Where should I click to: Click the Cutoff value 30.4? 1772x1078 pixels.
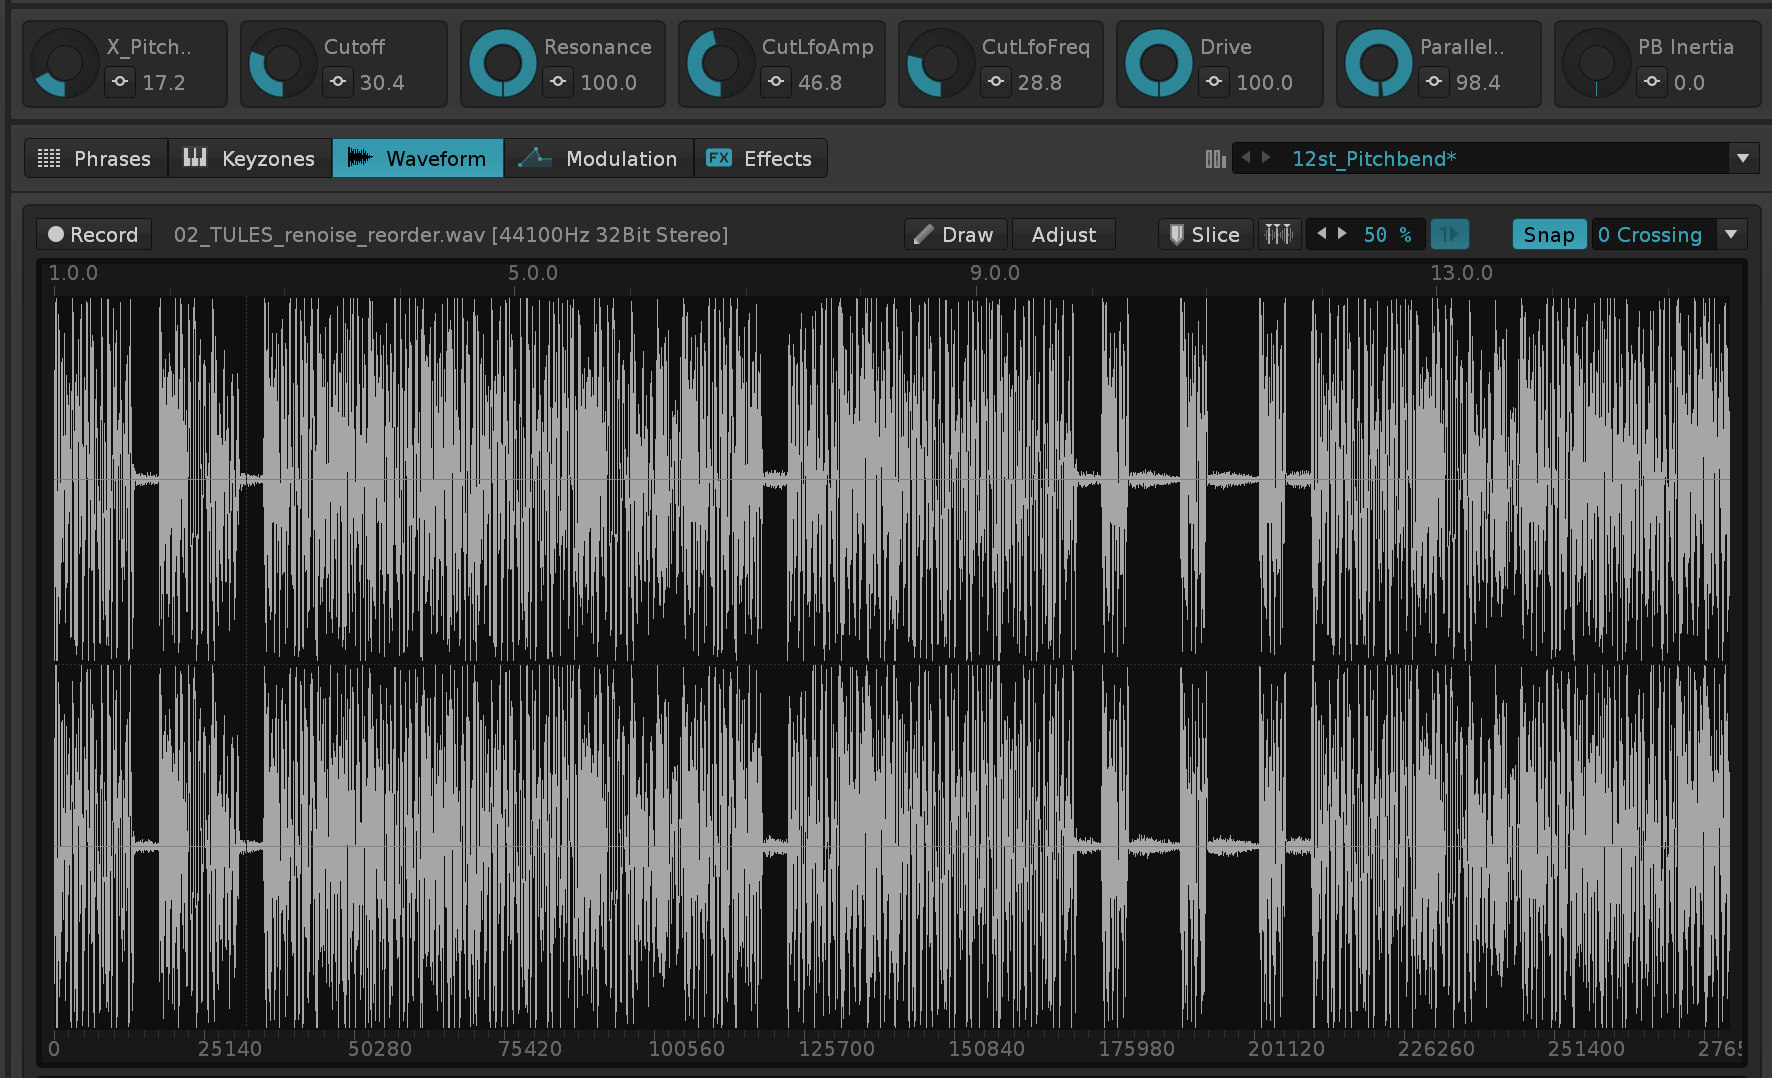tap(382, 82)
